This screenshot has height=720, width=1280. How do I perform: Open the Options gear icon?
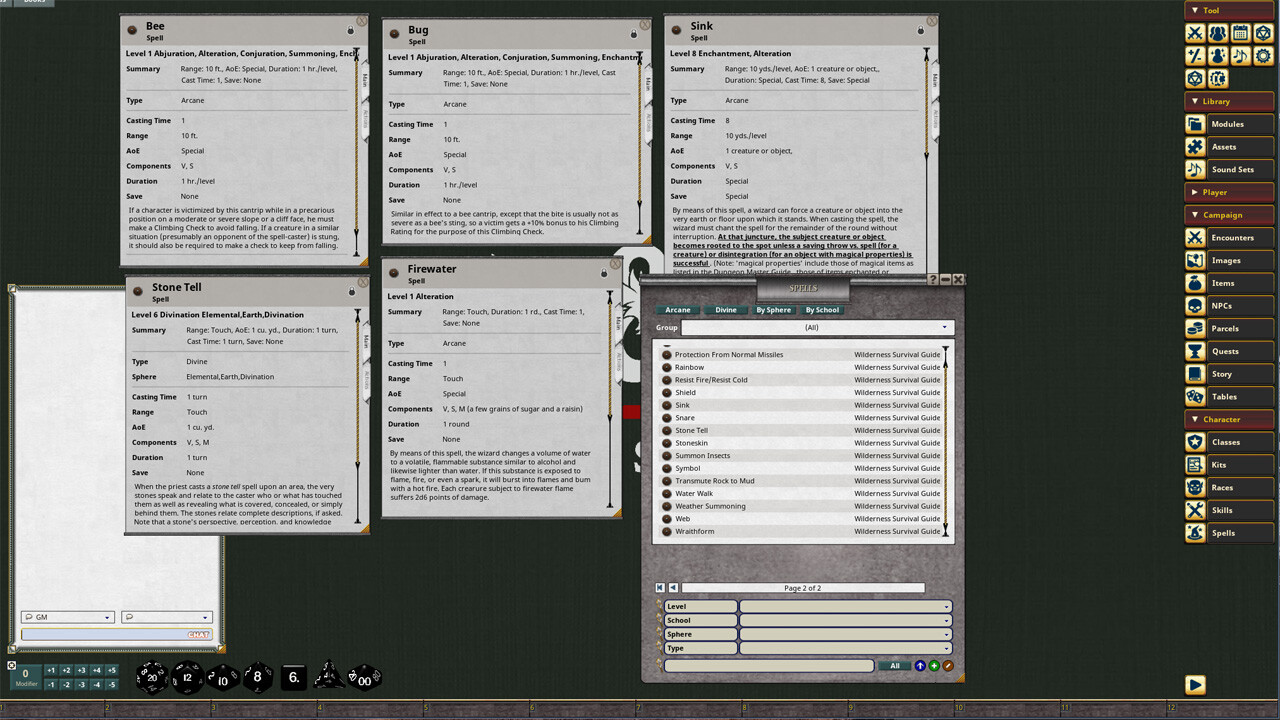(1264, 56)
